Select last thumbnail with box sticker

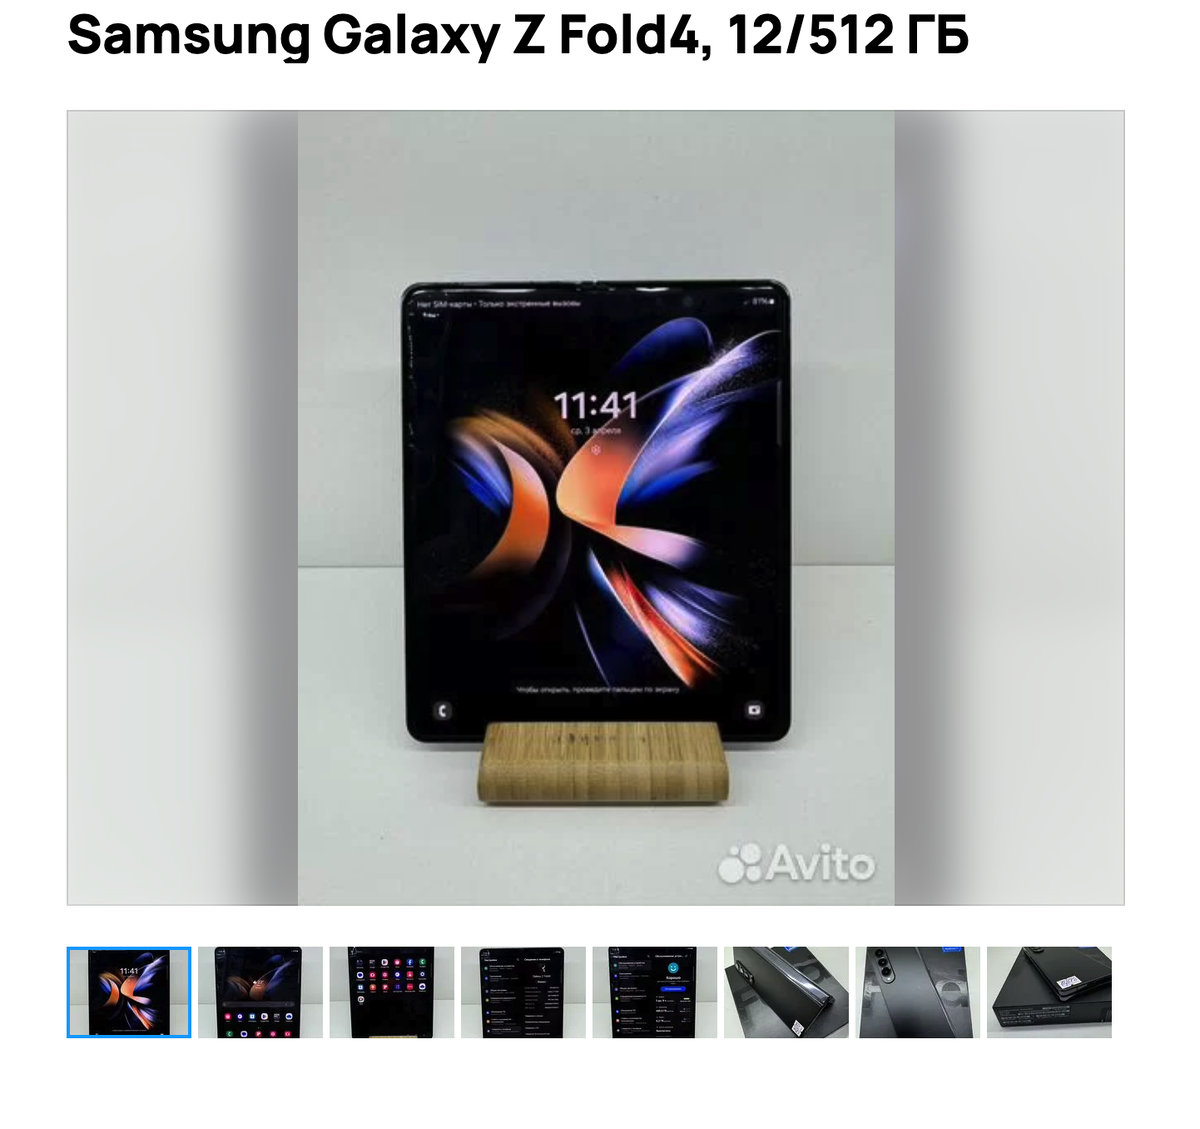[1049, 992]
